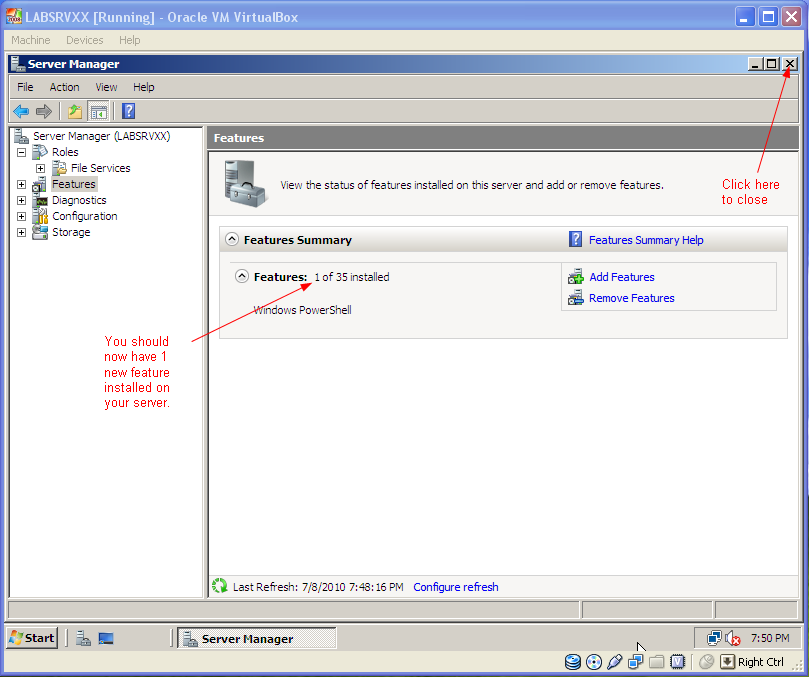Viewport: 809px width, 677px height.
Task: Collapse the Features Summary section chevron
Action: coord(232,239)
